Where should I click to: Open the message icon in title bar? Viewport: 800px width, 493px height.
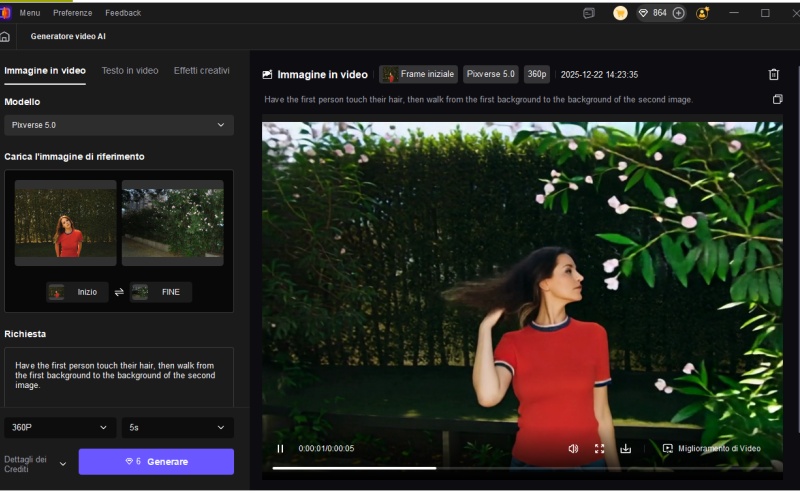click(x=589, y=13)
